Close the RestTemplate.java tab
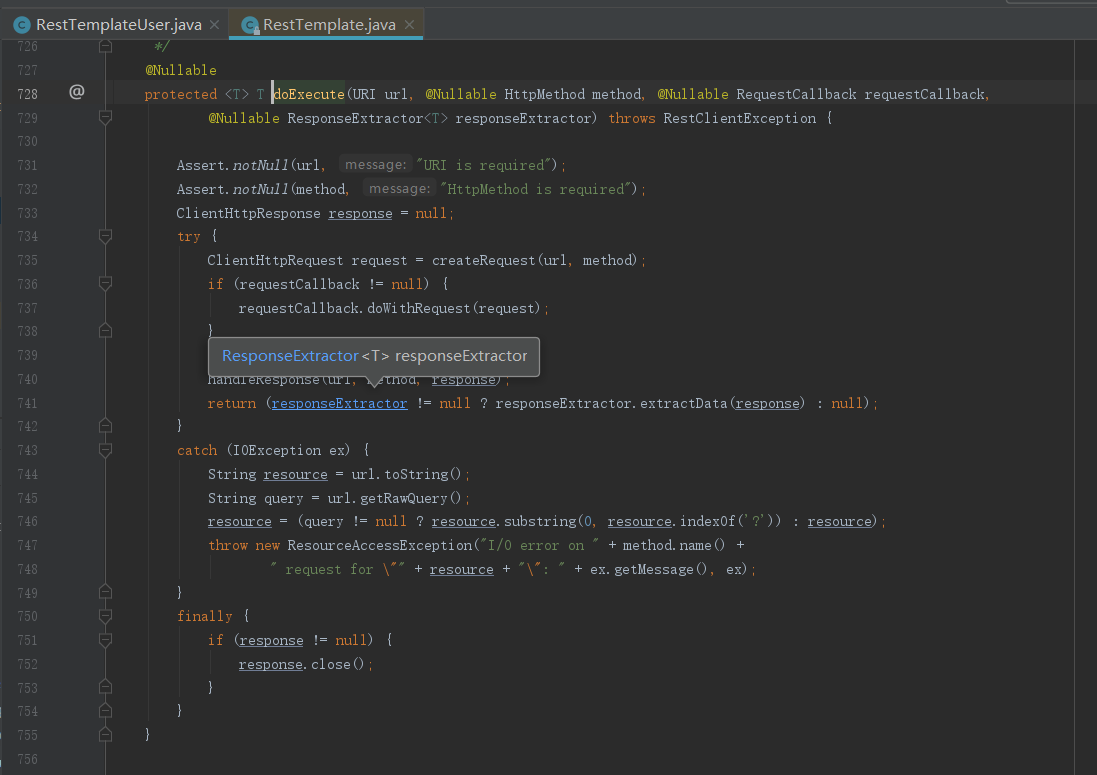 tap(410, 25)
